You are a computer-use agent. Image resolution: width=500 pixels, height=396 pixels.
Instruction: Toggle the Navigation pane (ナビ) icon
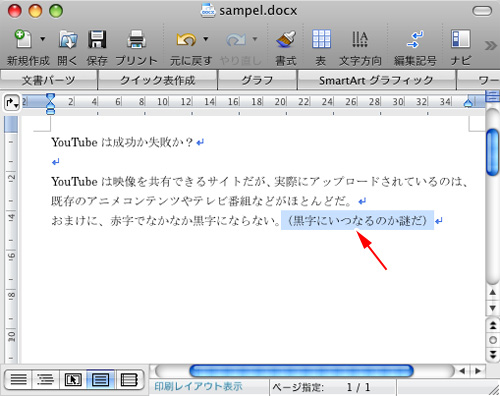click(x=461, y=39)
